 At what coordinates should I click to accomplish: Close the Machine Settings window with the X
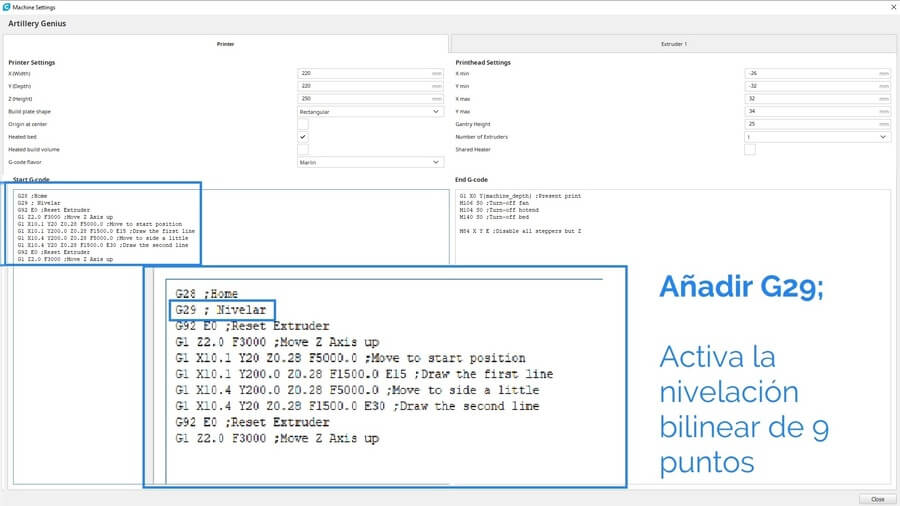(892, 7)
